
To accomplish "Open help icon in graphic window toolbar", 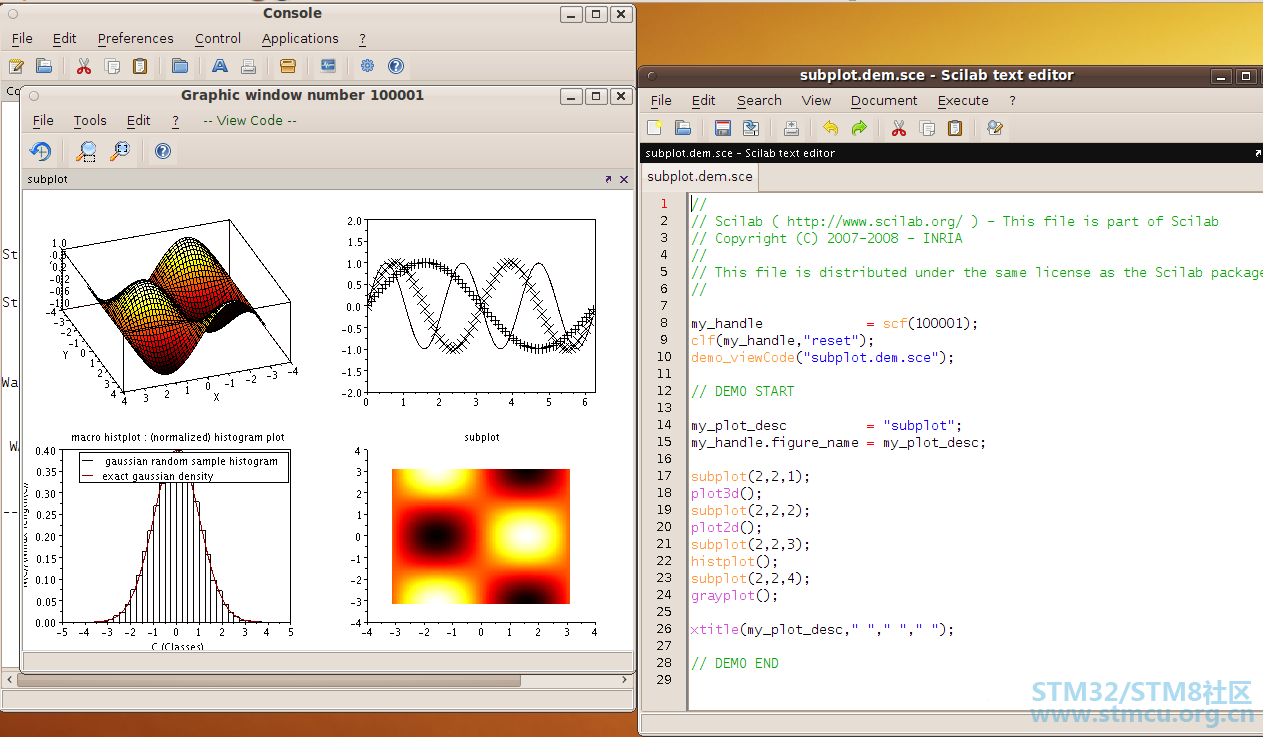I will pyautogui.click(x=163, y=151).
